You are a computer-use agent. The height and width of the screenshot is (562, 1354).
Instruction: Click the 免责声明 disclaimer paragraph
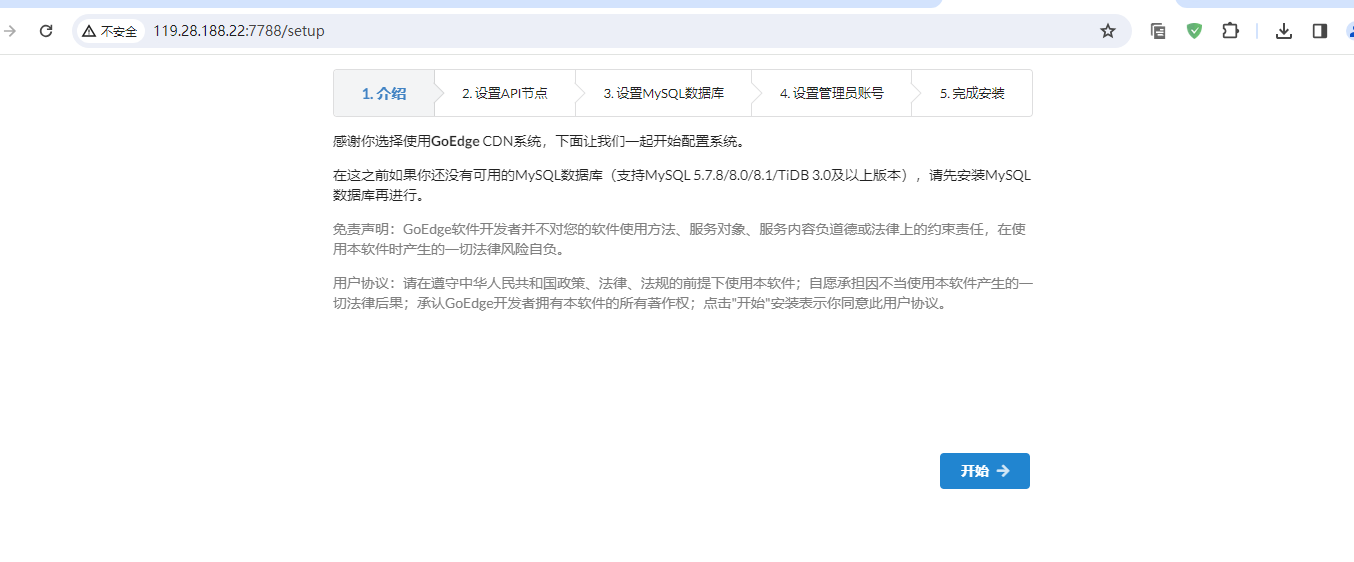(x=680, y=239)
